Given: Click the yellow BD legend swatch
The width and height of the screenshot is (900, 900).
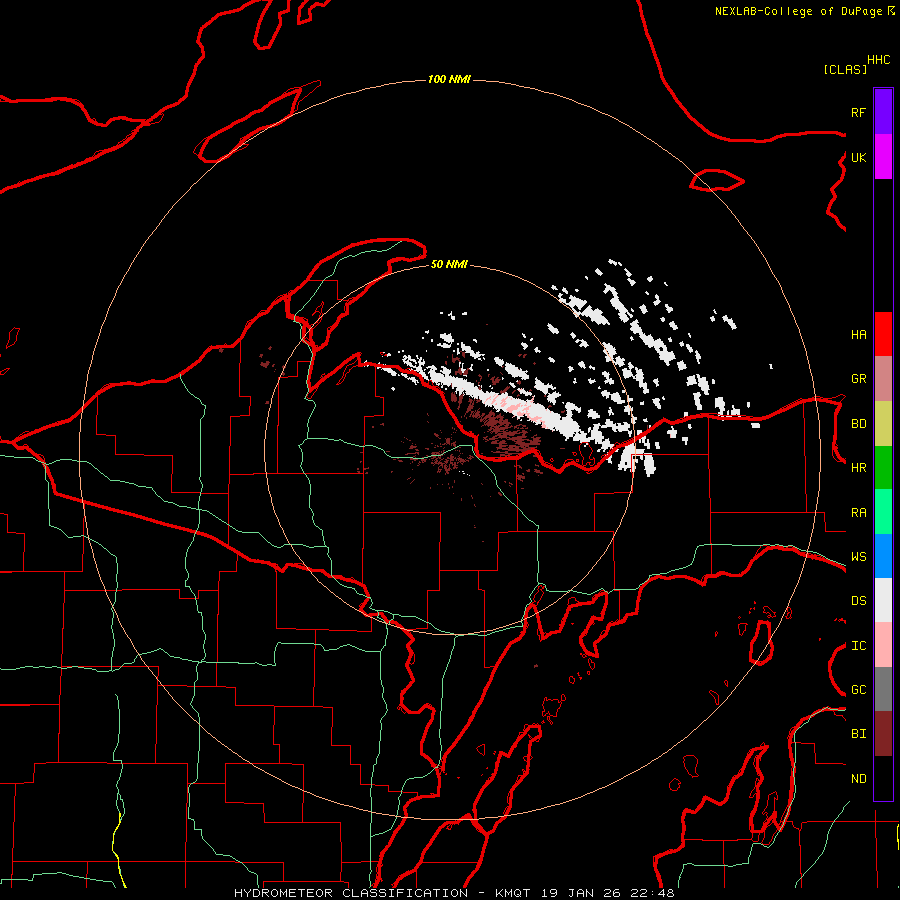Looking at the screenshot, I should pyautogui.click(x=883, y=423).
